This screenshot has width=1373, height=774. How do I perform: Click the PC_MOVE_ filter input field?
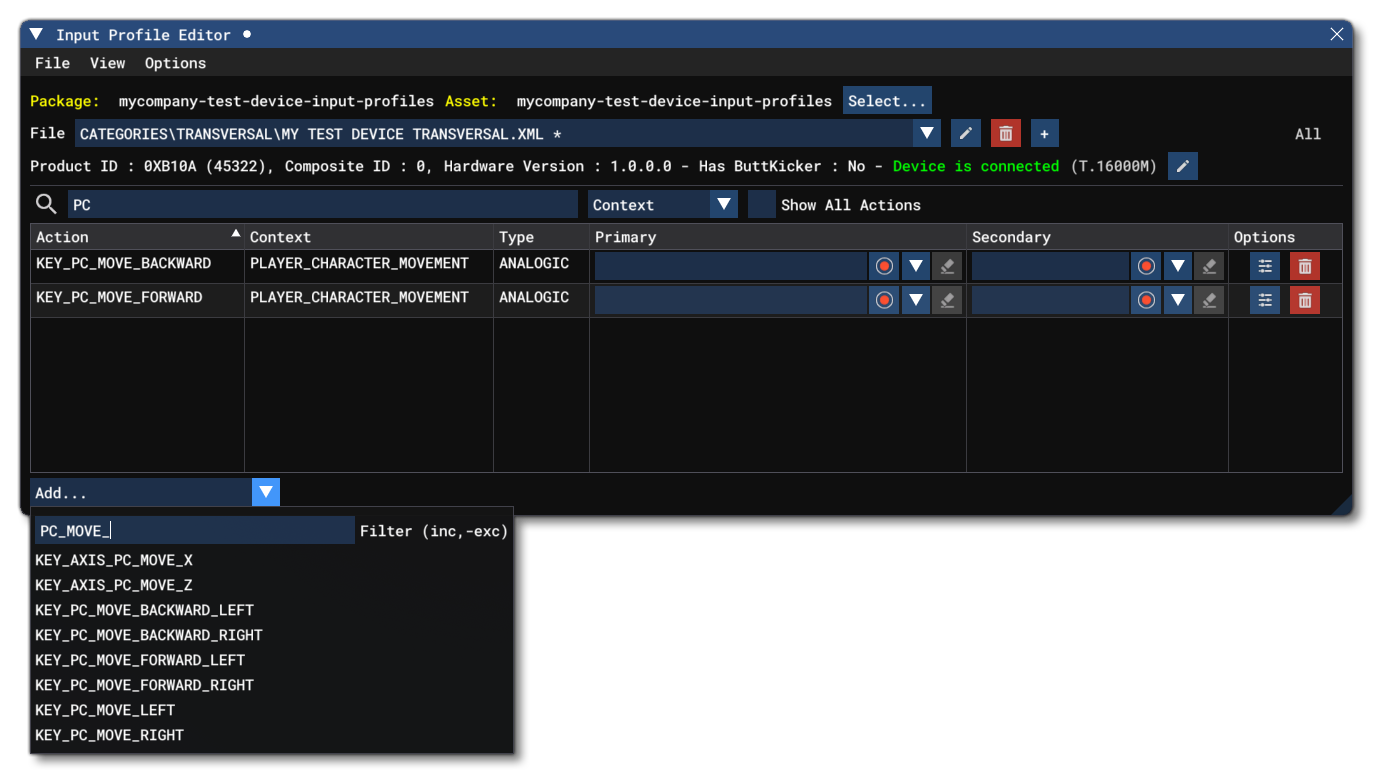(195, 530)
